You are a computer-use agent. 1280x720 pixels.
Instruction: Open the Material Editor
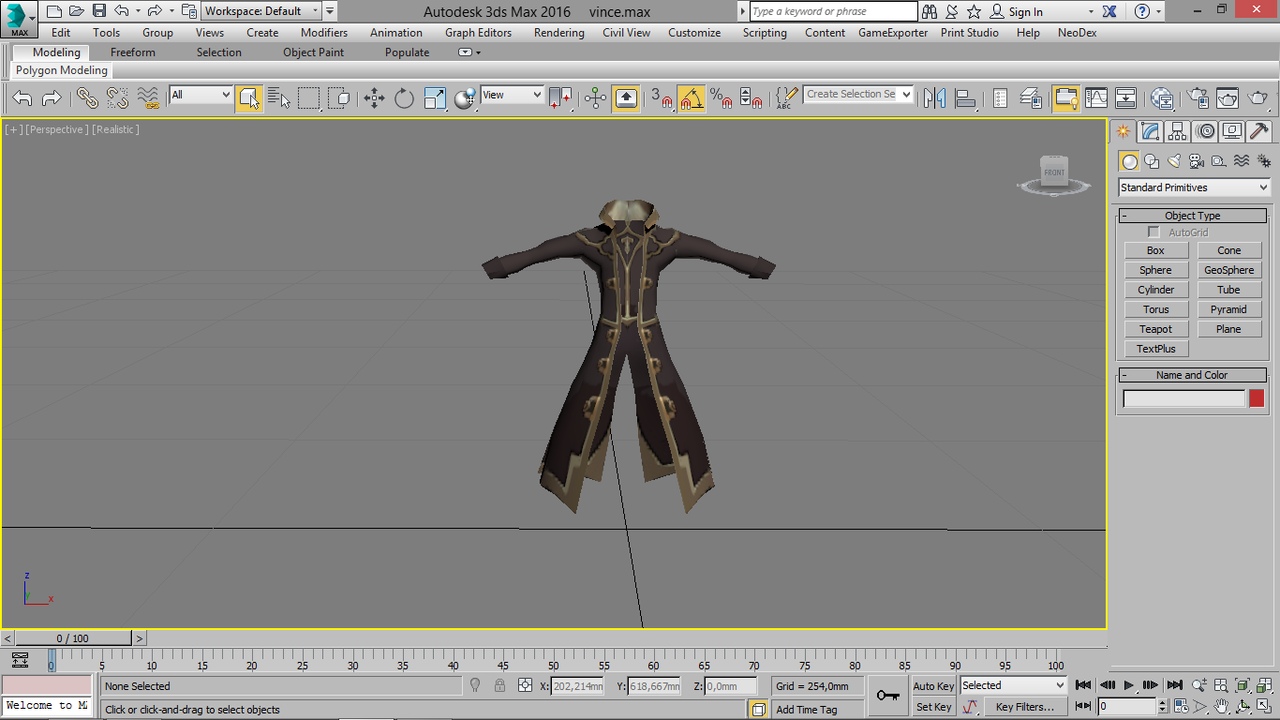pos(1161,98)
